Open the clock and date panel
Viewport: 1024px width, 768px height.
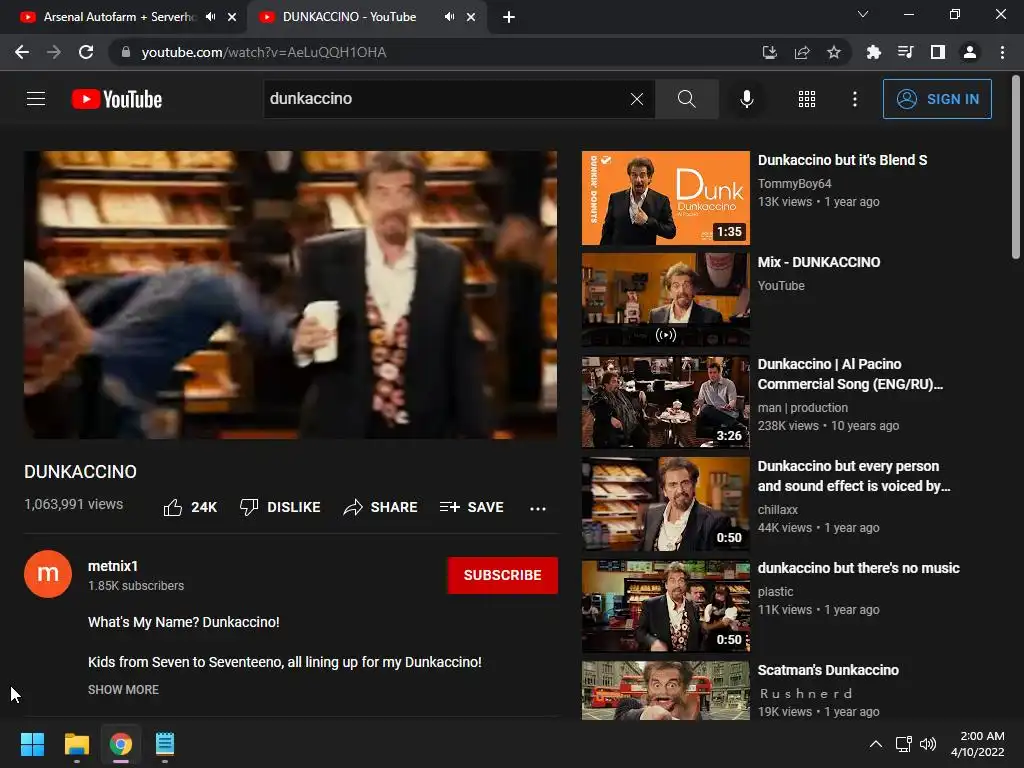point(978,744)
